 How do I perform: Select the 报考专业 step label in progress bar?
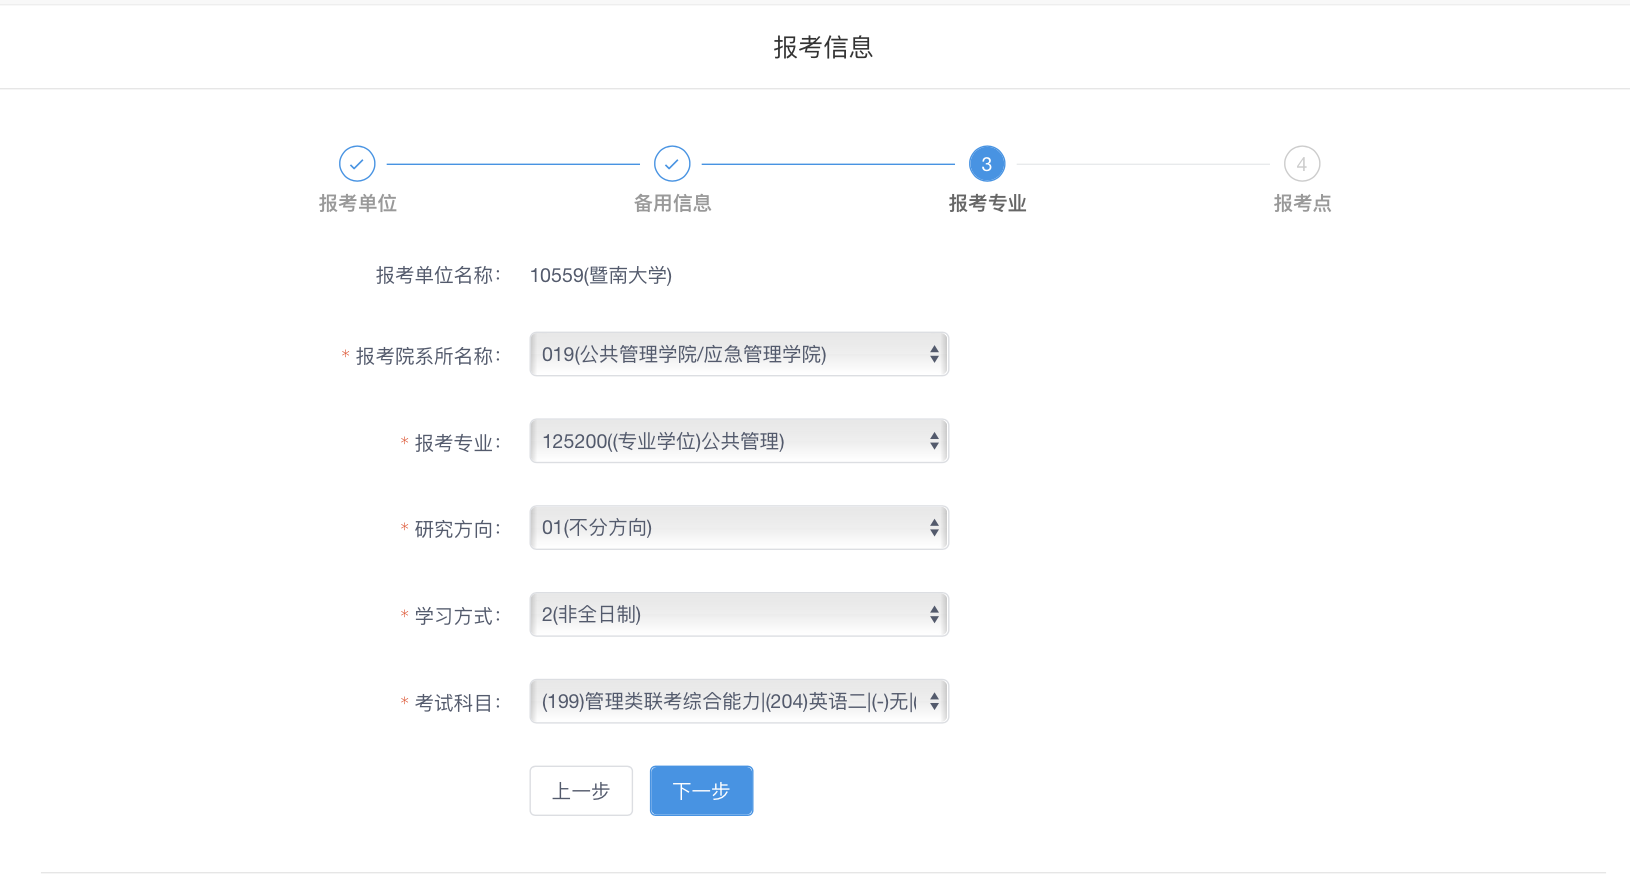click(987, 203)
